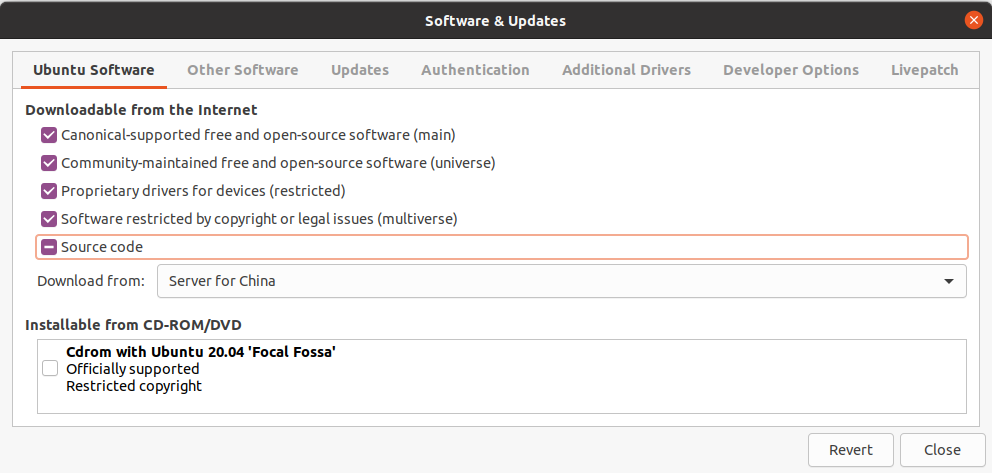Select the Additional Drivers tab
Viewport: 992px width, 473px height.
coord(626,70)
